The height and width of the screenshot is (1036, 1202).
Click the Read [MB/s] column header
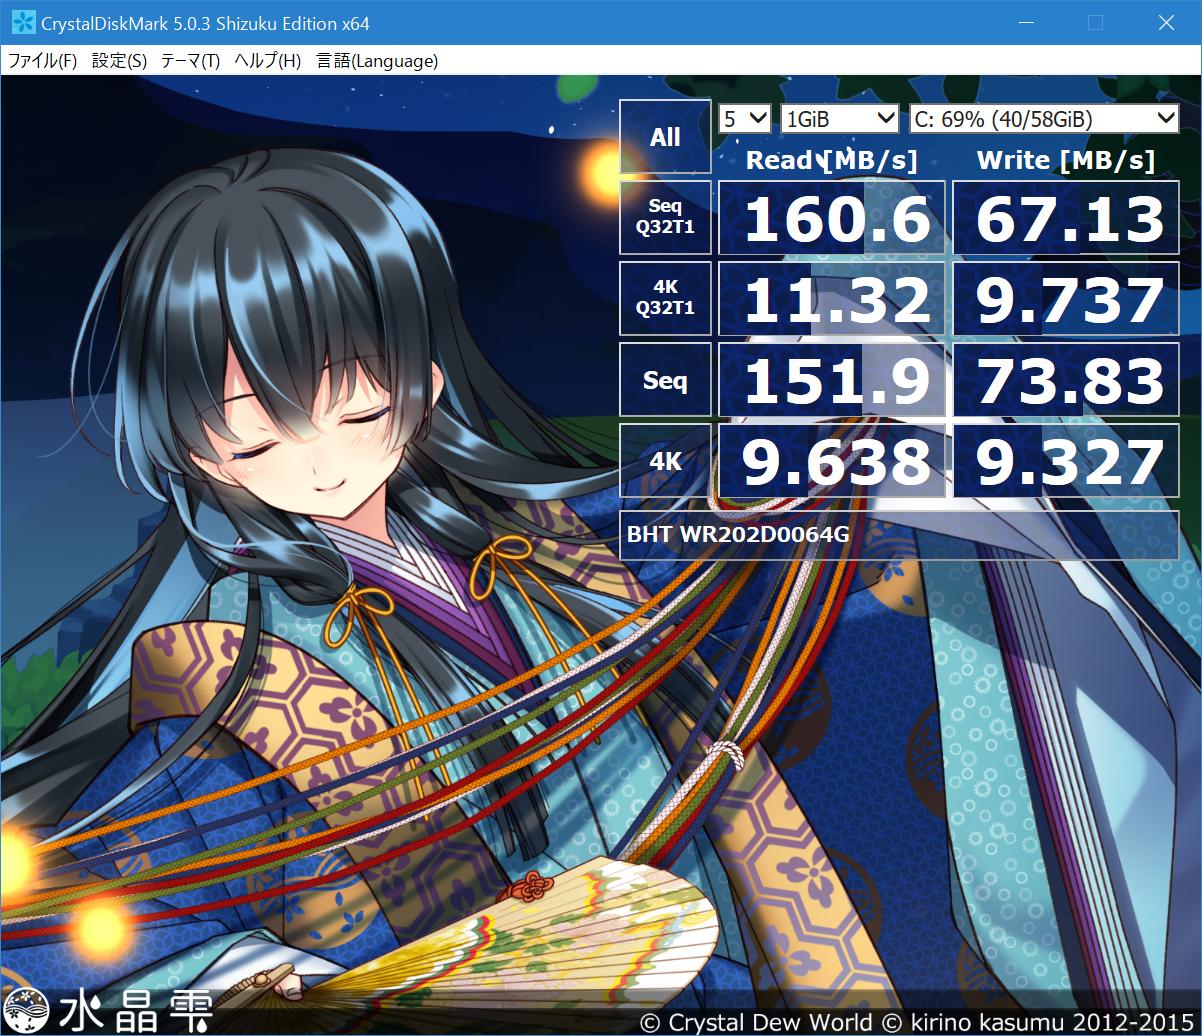[832, 160]
